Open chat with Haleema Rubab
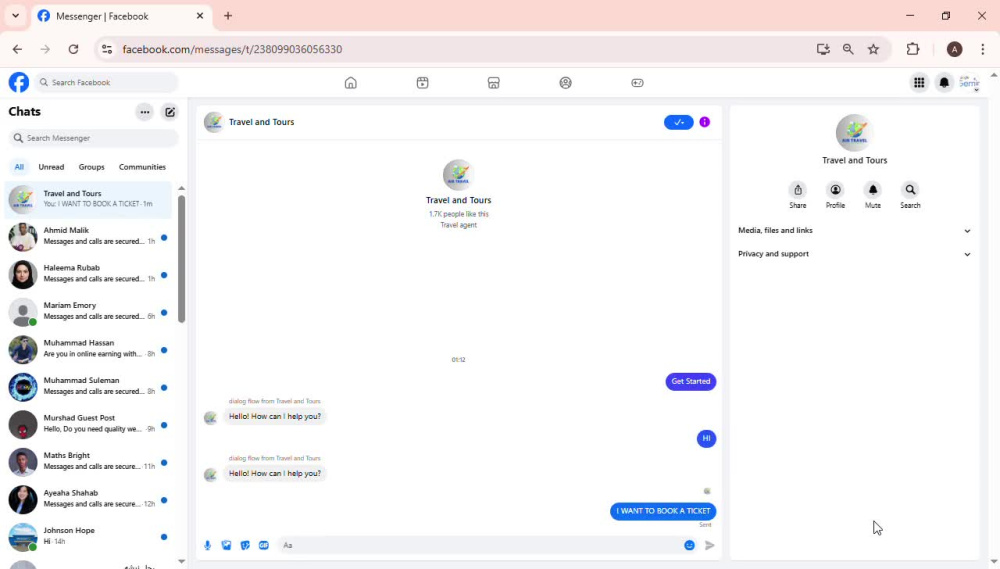The image size is (1000, 569). point(88,274)
